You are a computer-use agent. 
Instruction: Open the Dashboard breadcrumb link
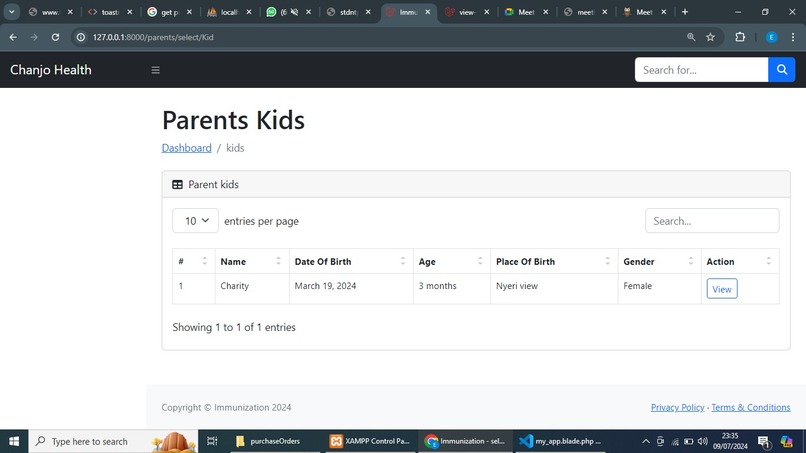tap(187, 148)
